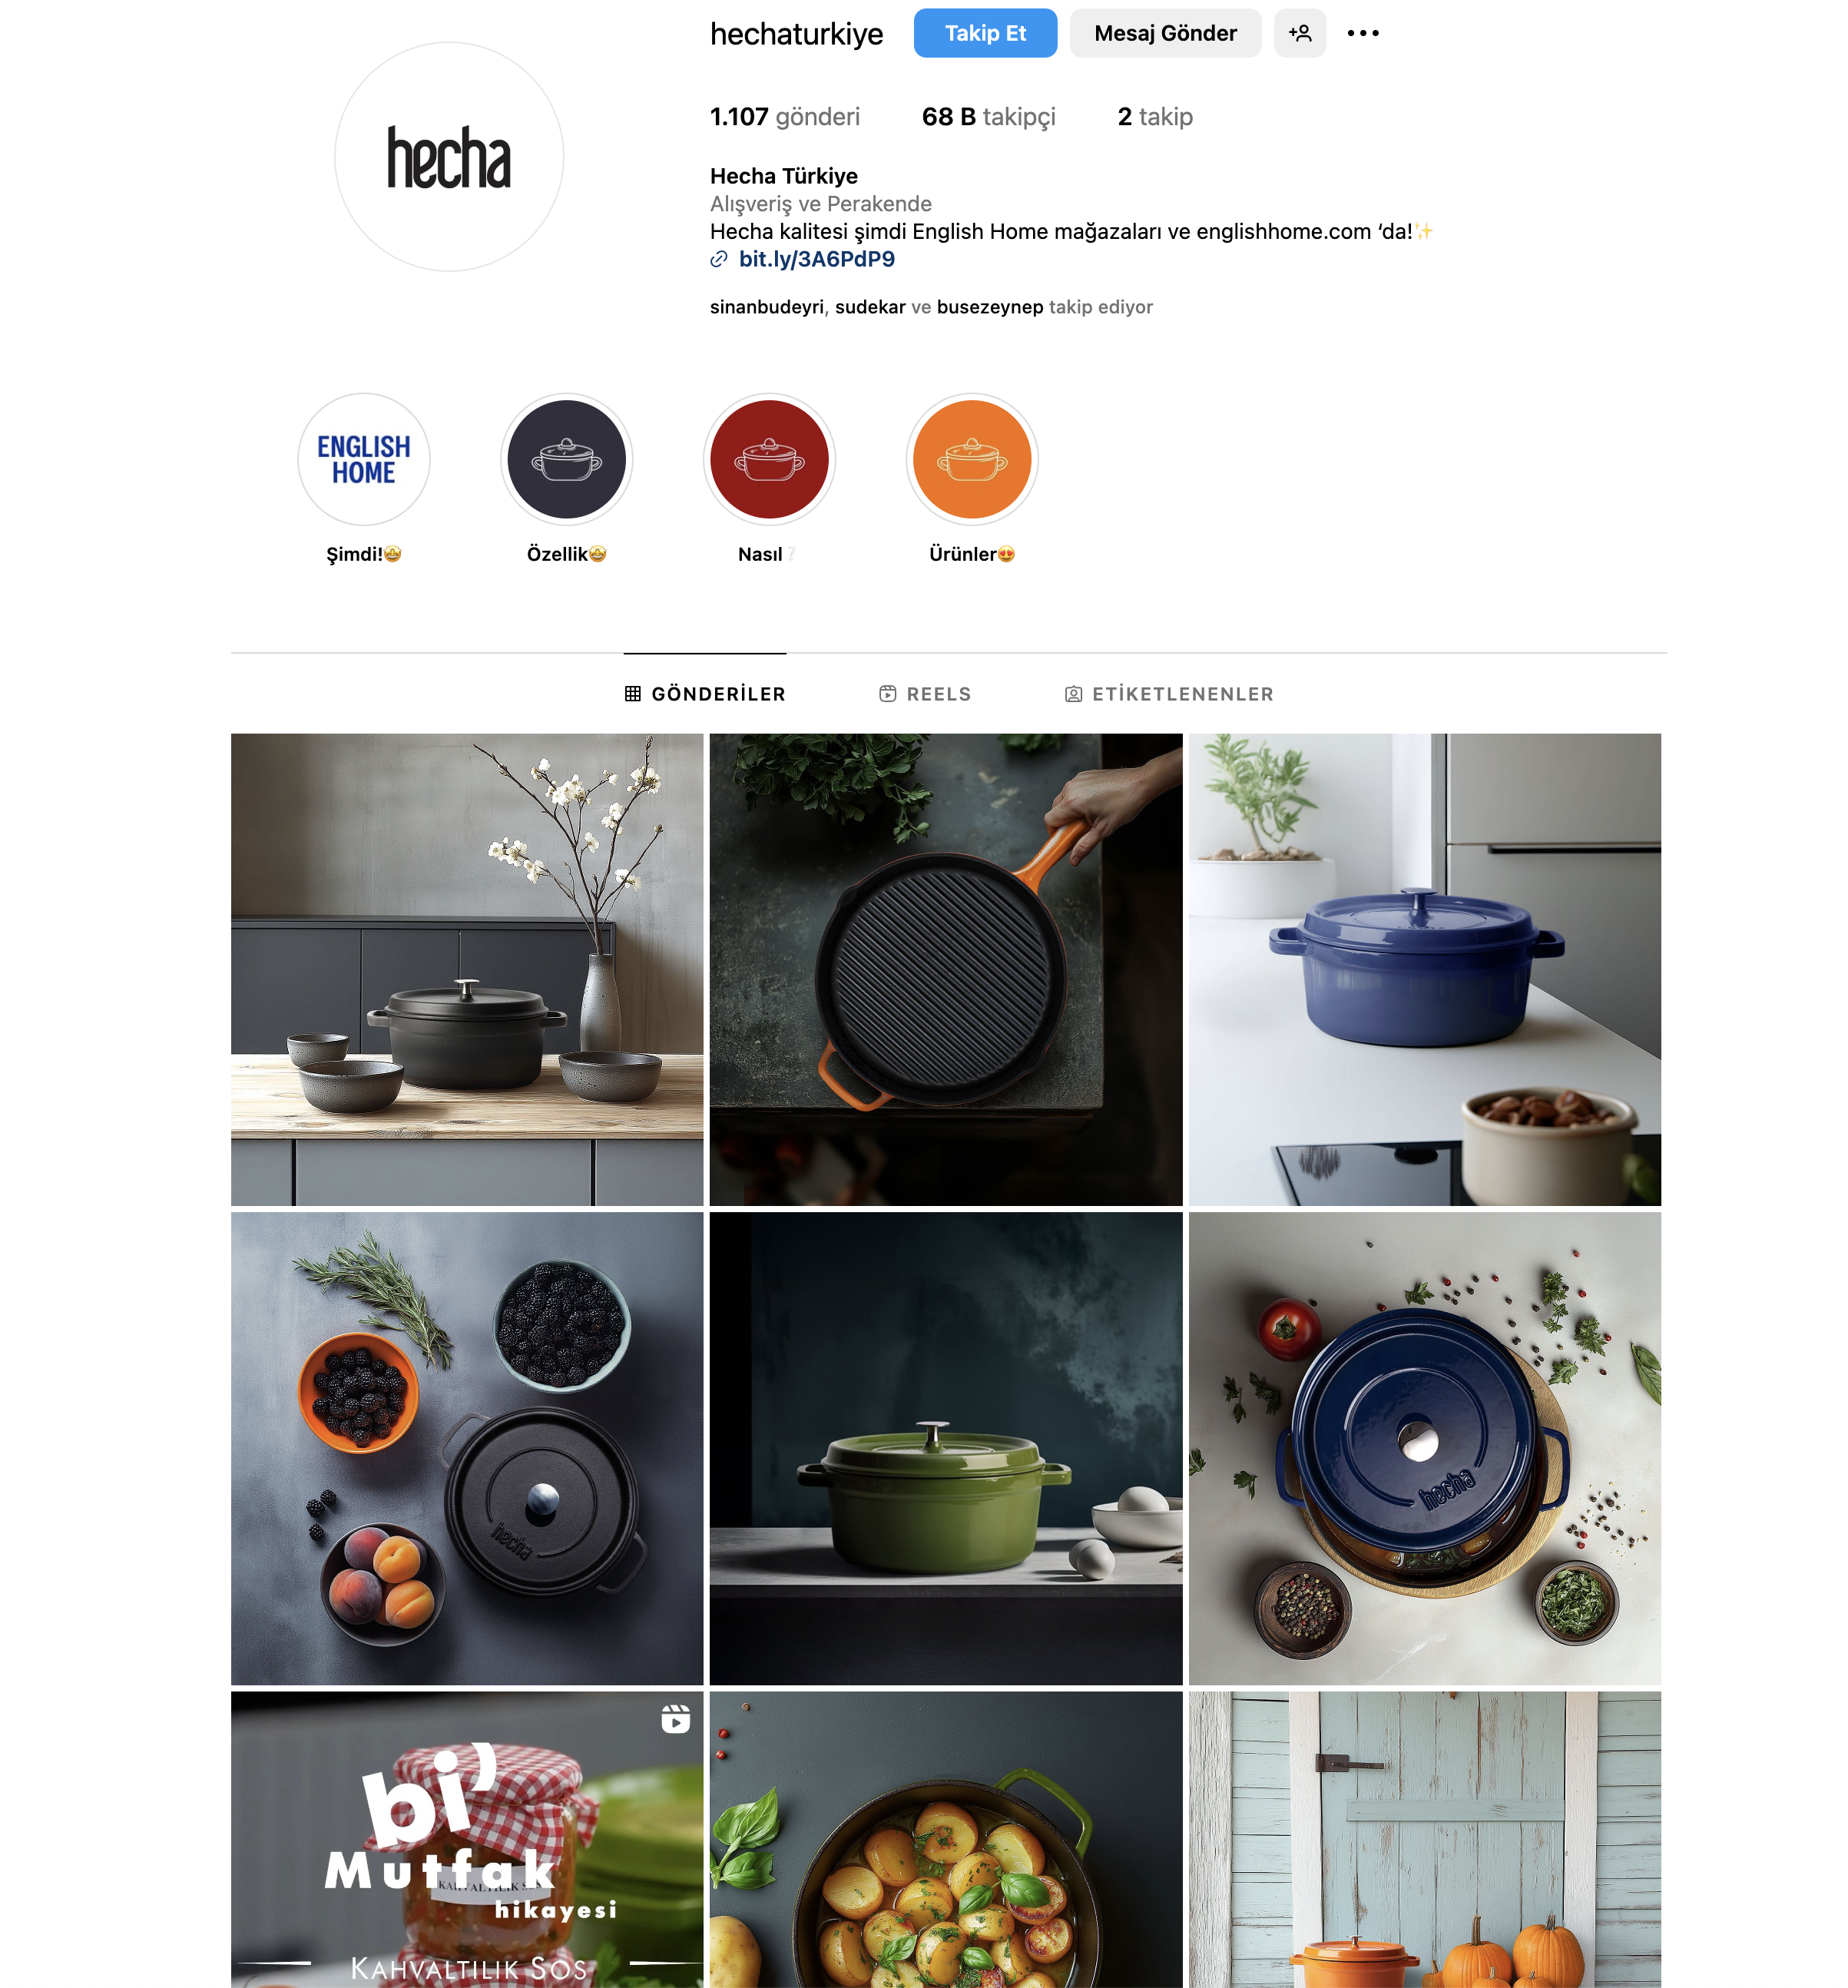The image size is (1848, 1988).
Task: Click the hecha profile picture
Action: (x=449, y=157)
